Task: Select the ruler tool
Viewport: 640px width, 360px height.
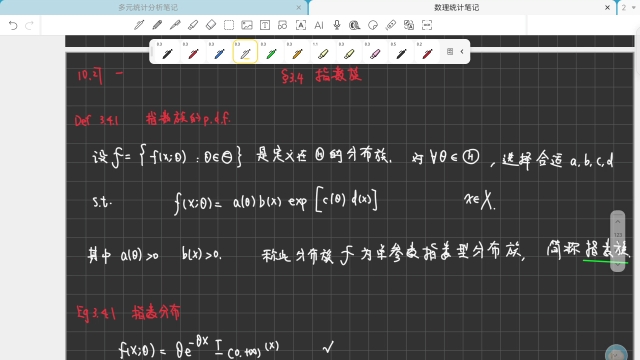Action: [391, 25]
